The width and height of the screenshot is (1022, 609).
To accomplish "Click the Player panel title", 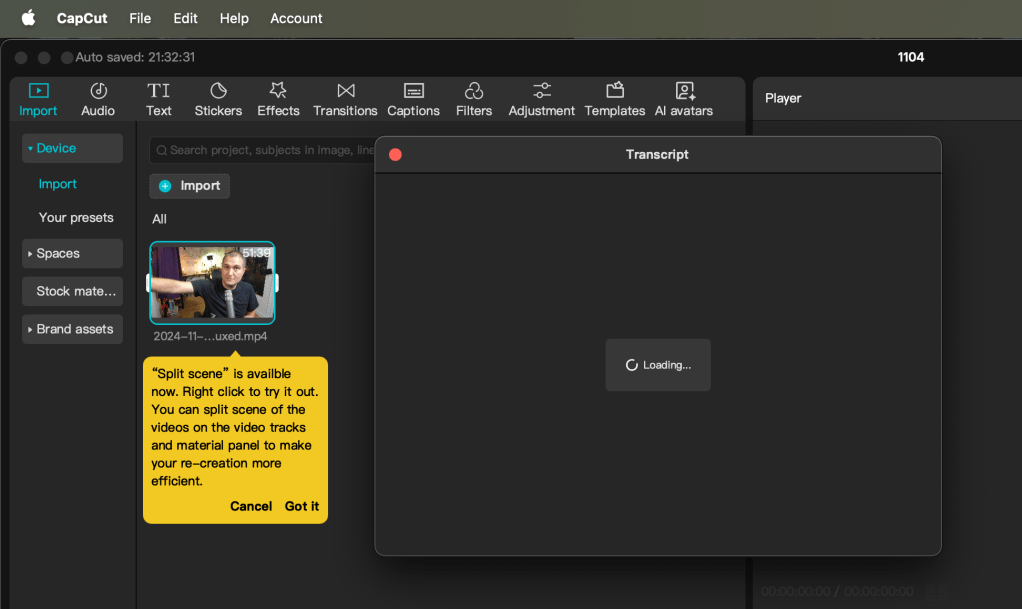I will (783, 98).
